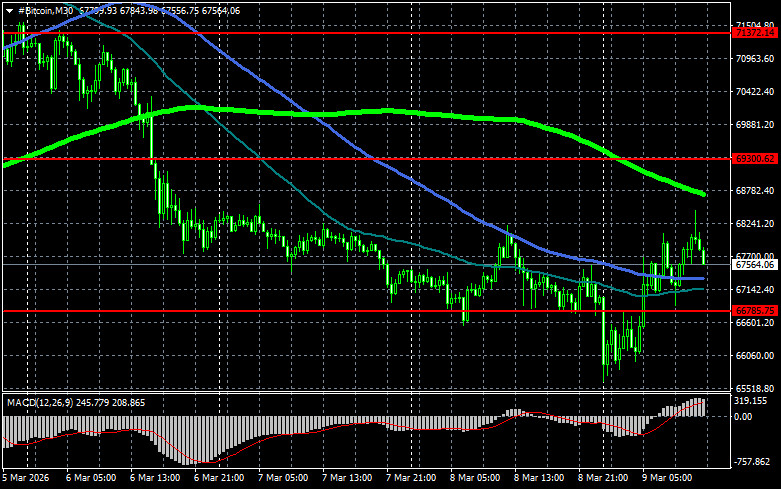Click the 6 Mar 13:00 time label
781x489 pixels.
155,478
